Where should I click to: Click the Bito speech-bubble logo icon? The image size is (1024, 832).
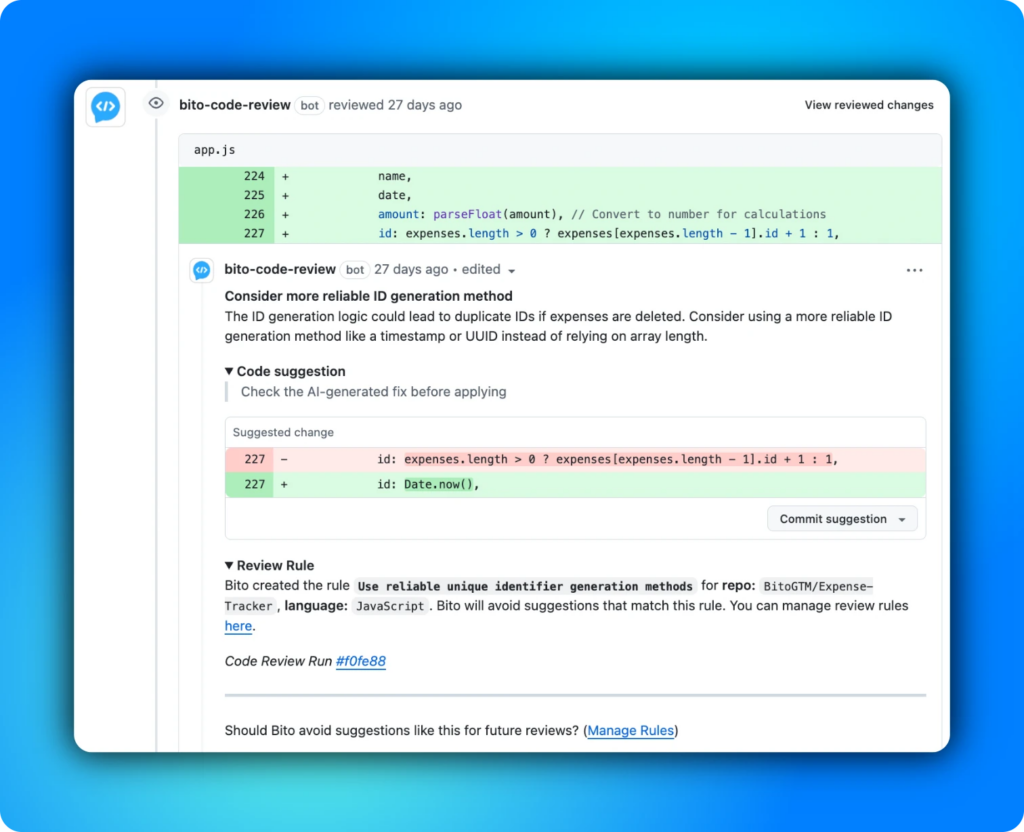tap(104, 107)
